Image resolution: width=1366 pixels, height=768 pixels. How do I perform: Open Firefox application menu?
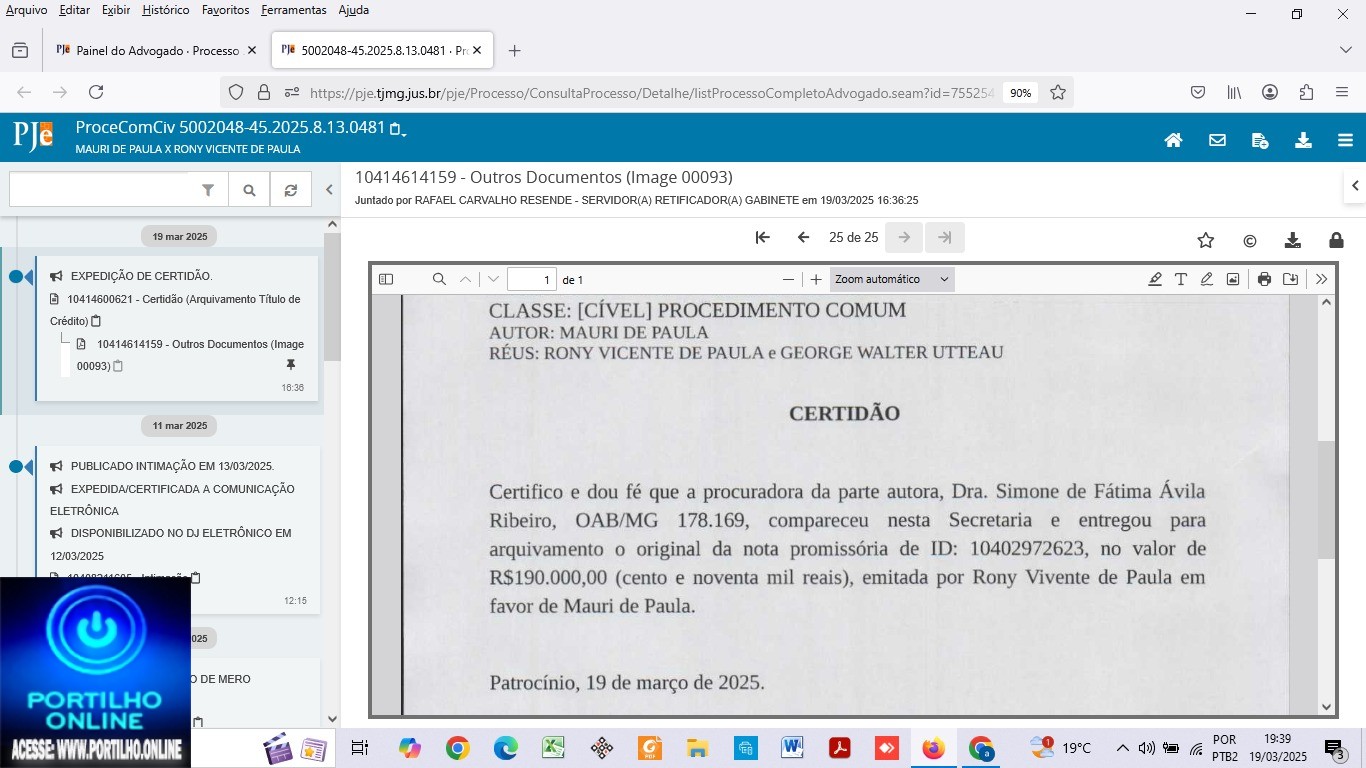(1342, 92)
